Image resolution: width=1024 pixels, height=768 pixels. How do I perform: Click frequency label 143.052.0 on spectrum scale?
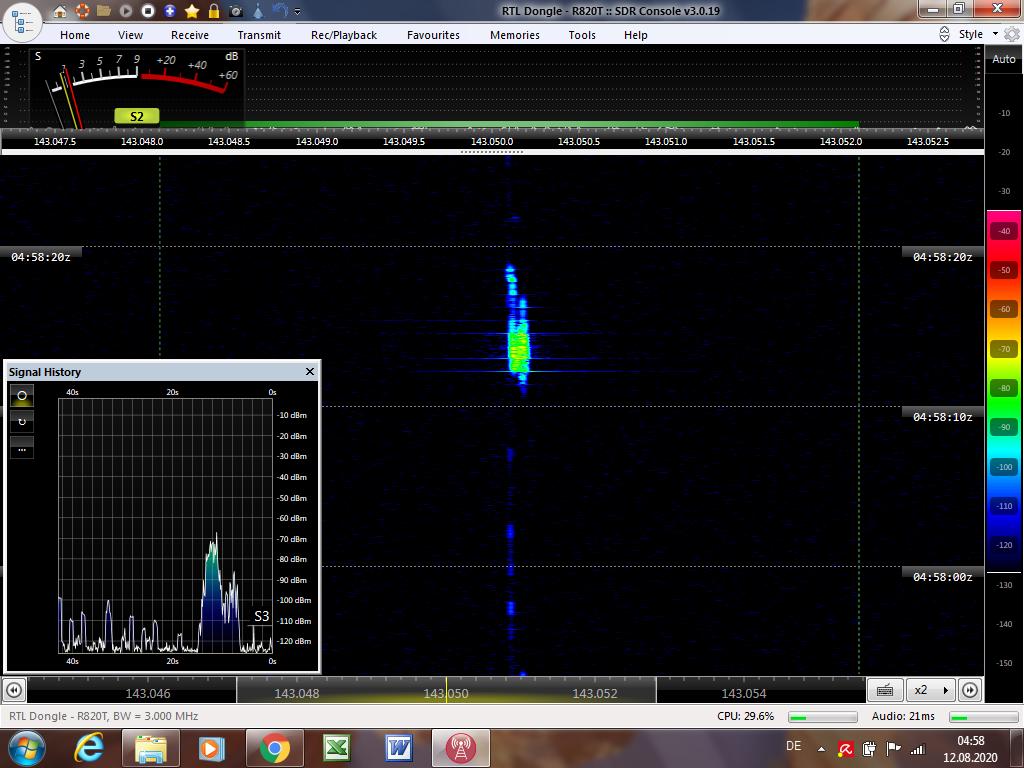point(840,141)
